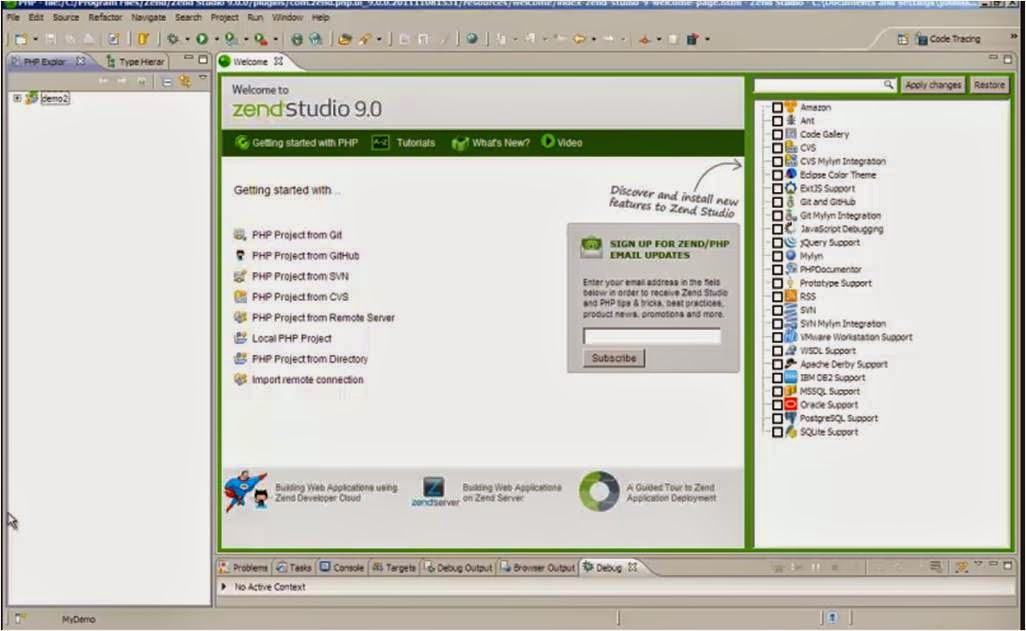Tick the Ant checkbox

[777, 121]
